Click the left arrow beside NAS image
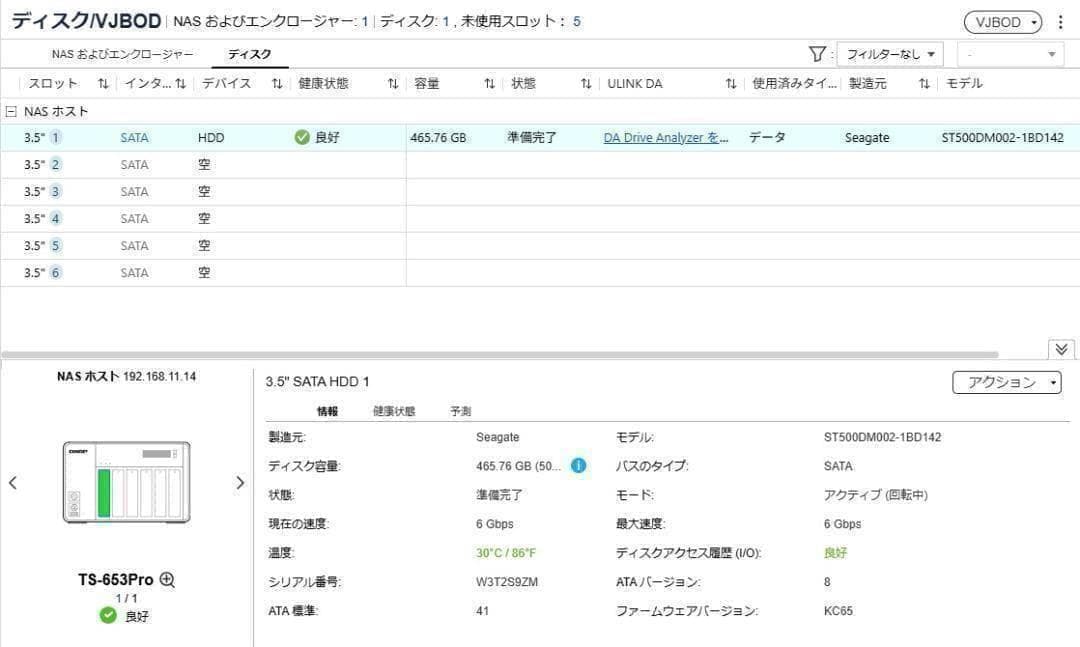The image size is (1080, 647). tap(13, 482)
